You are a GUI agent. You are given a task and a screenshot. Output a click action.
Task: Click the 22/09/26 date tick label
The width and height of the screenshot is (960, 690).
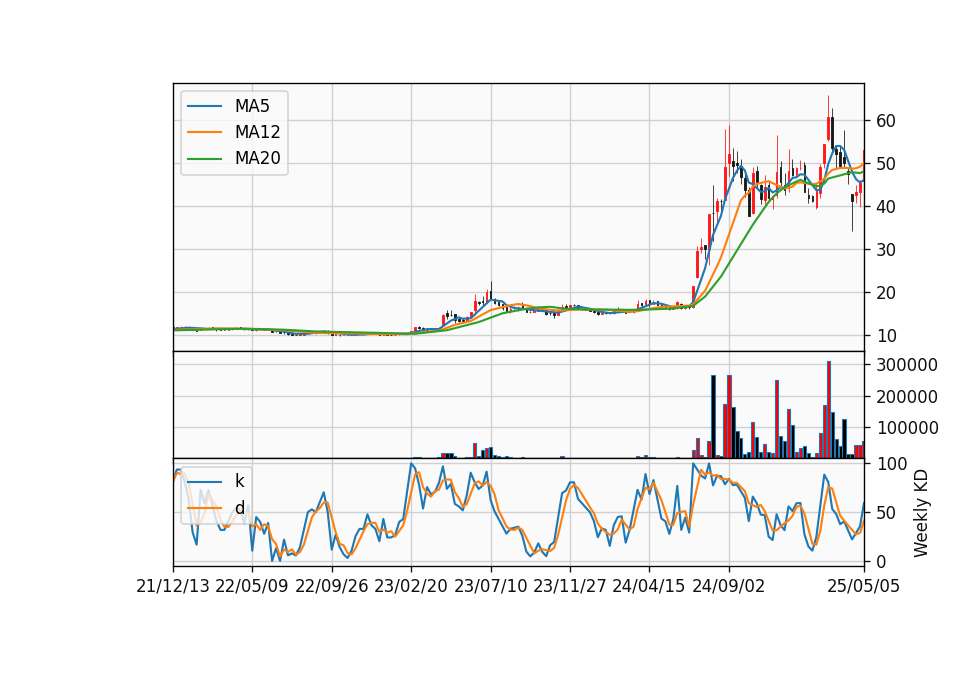point(332,586)
